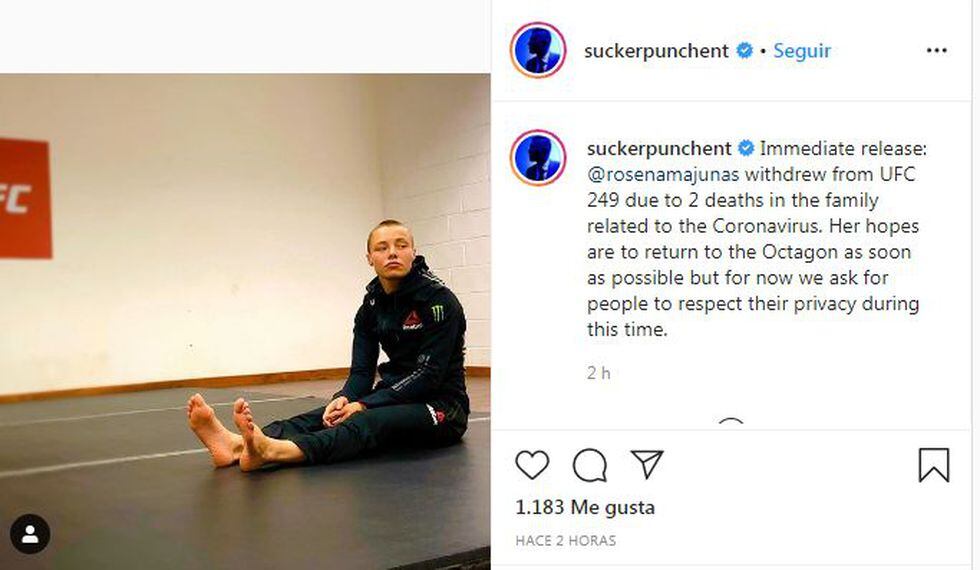View the 1.183 Me gusta likes list
980x570 pixels.
(585, 507)
